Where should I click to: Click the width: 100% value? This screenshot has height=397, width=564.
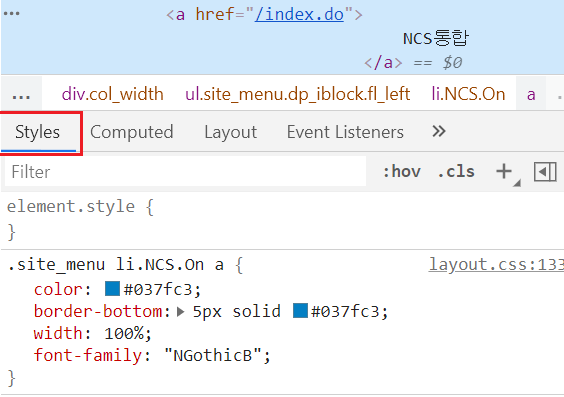tap(124, 333)
